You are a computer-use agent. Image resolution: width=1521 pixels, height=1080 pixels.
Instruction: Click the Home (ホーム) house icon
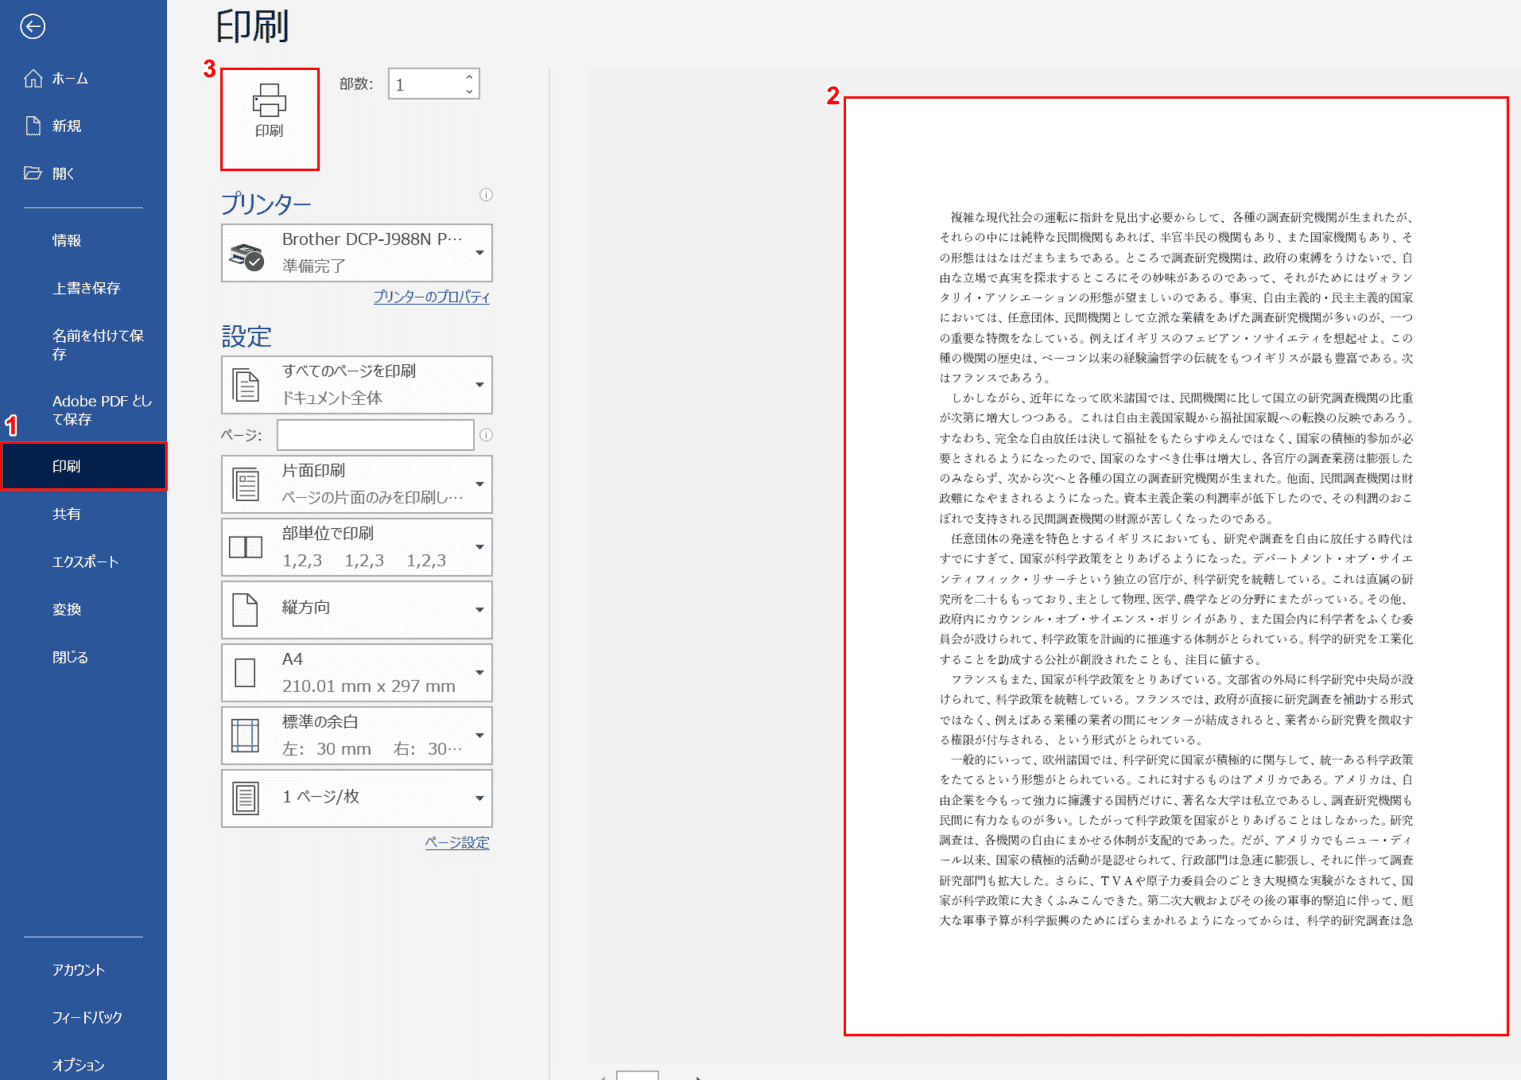click(33, 78)
